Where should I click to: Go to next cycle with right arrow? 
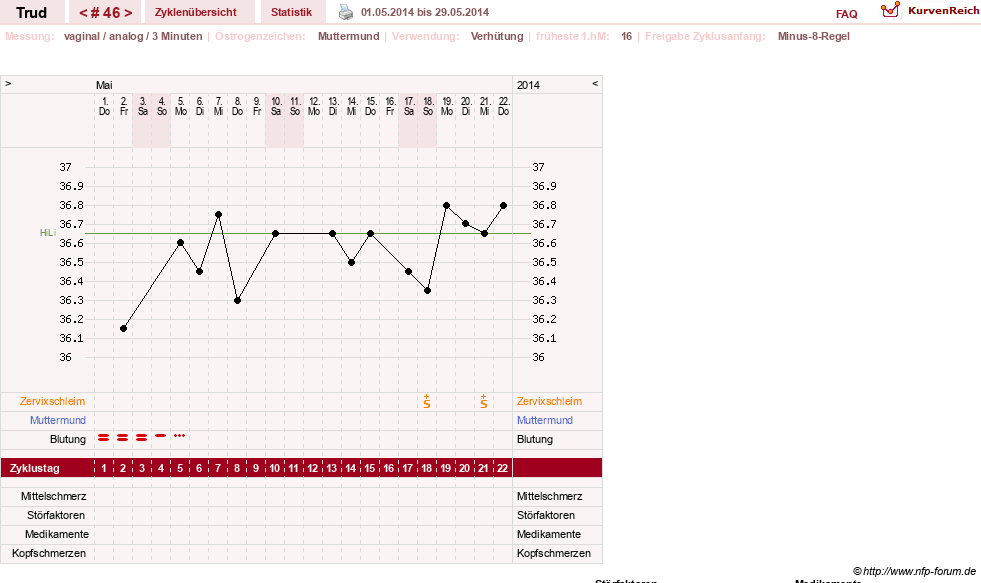point(128,13)
